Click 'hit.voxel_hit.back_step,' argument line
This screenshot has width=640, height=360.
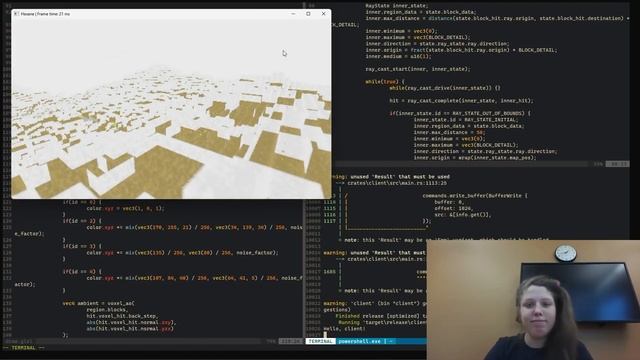[x=122, y=316]
